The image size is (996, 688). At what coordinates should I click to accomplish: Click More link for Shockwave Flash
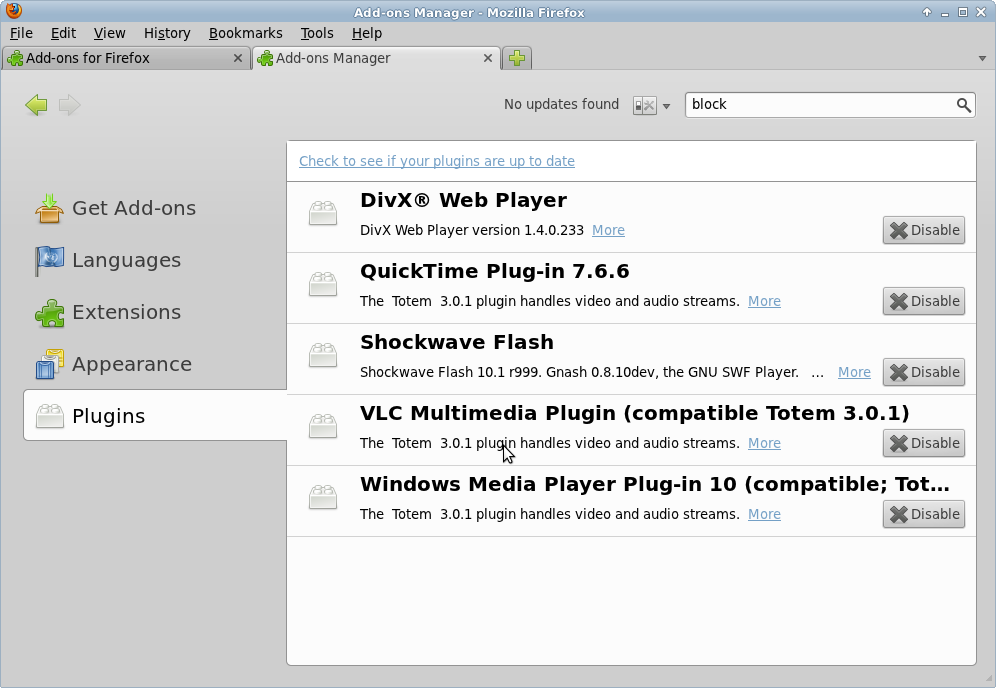pyautogui.click(x=854, y=372)
